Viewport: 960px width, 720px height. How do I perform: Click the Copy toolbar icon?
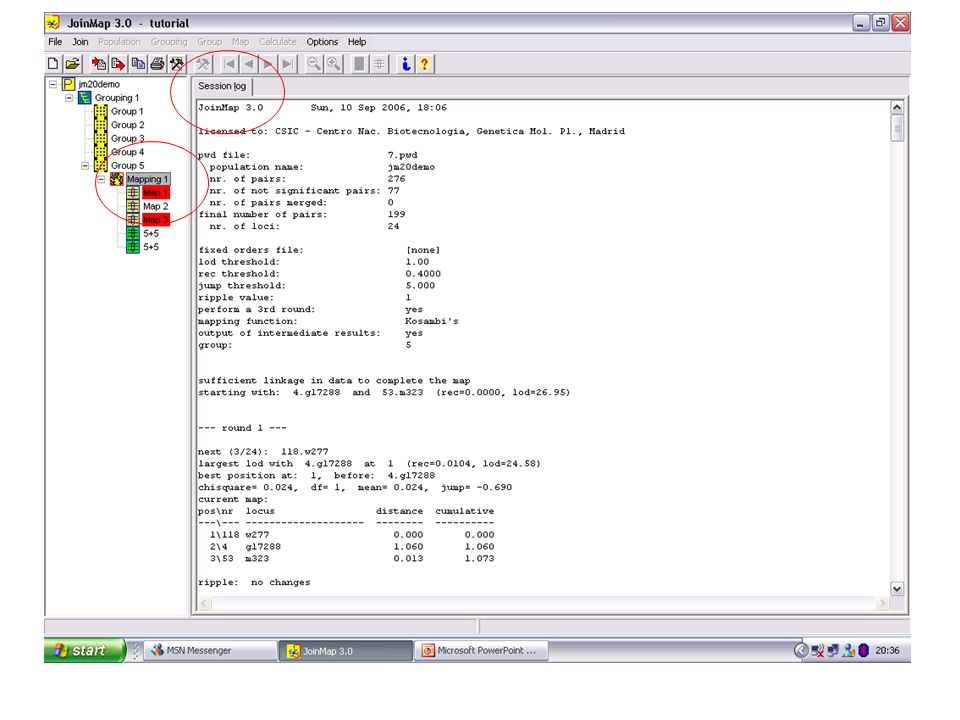(x=138, y=64)
